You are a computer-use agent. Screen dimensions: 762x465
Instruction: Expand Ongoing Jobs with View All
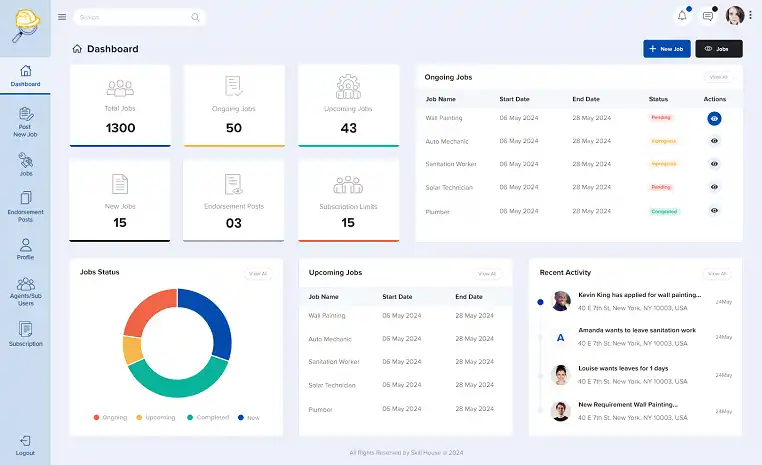(717, 77)
